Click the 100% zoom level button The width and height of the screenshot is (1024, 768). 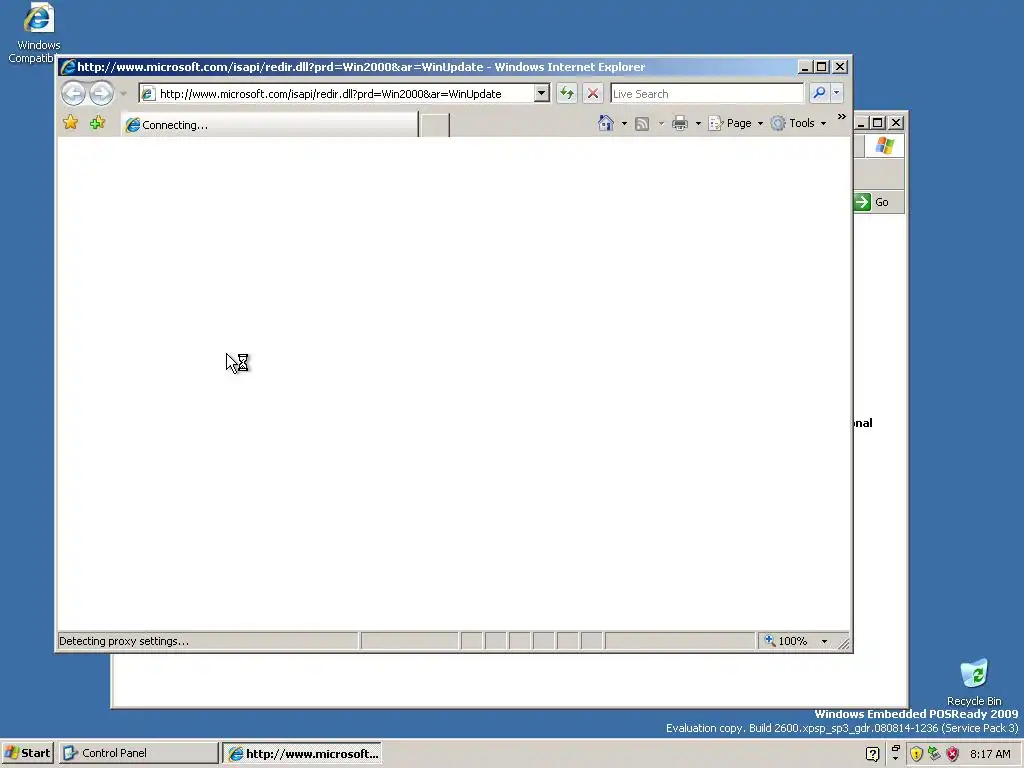pos(786,641)
